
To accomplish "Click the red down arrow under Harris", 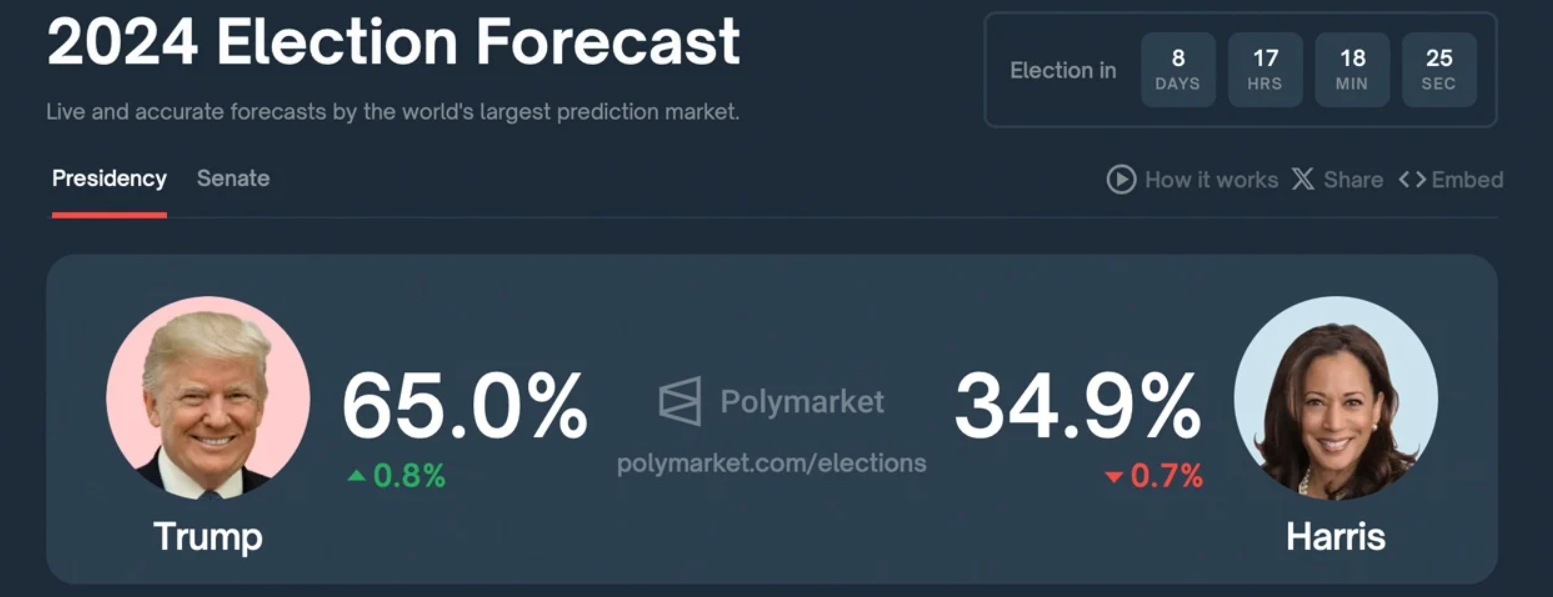I will pyautogui.click(x=1114, y=478).
